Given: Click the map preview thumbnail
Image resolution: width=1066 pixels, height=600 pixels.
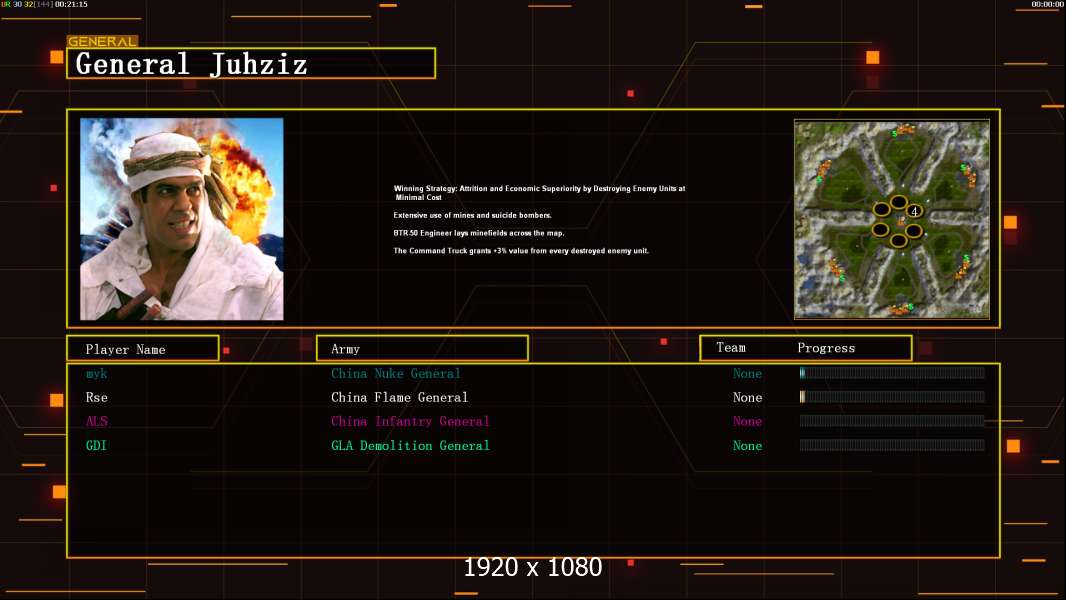Looking at the screenshot, I should (x=892, y=219).
